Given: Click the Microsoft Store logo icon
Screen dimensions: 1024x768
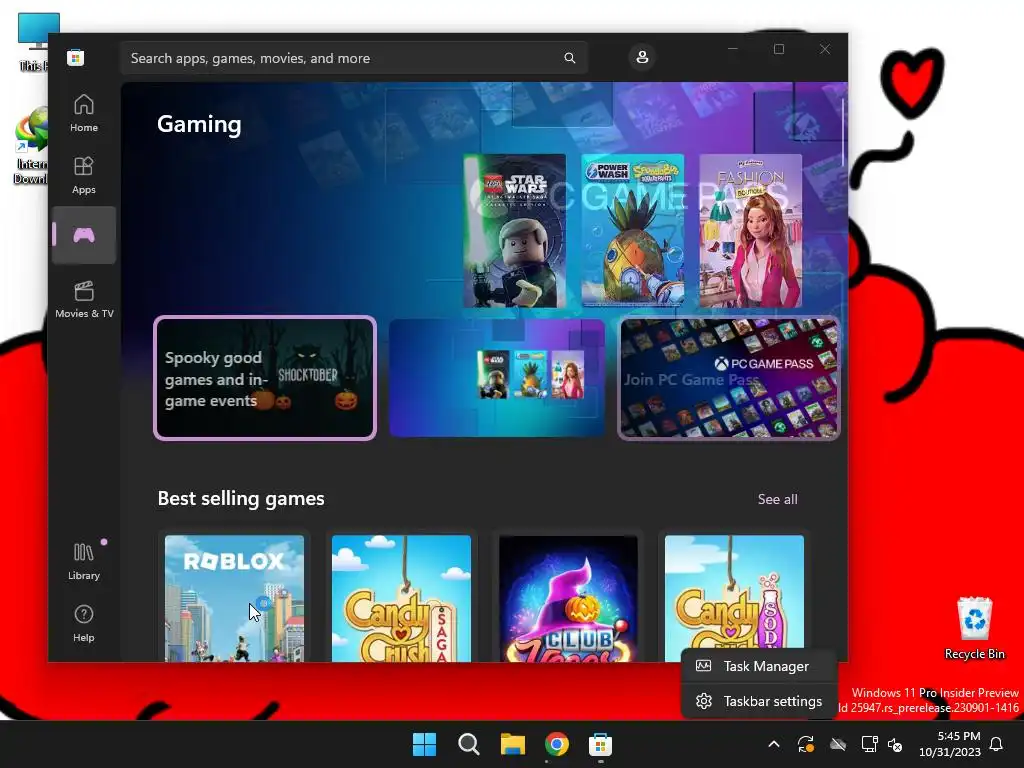Looking at the screenshot, I should tap(76, 57).
